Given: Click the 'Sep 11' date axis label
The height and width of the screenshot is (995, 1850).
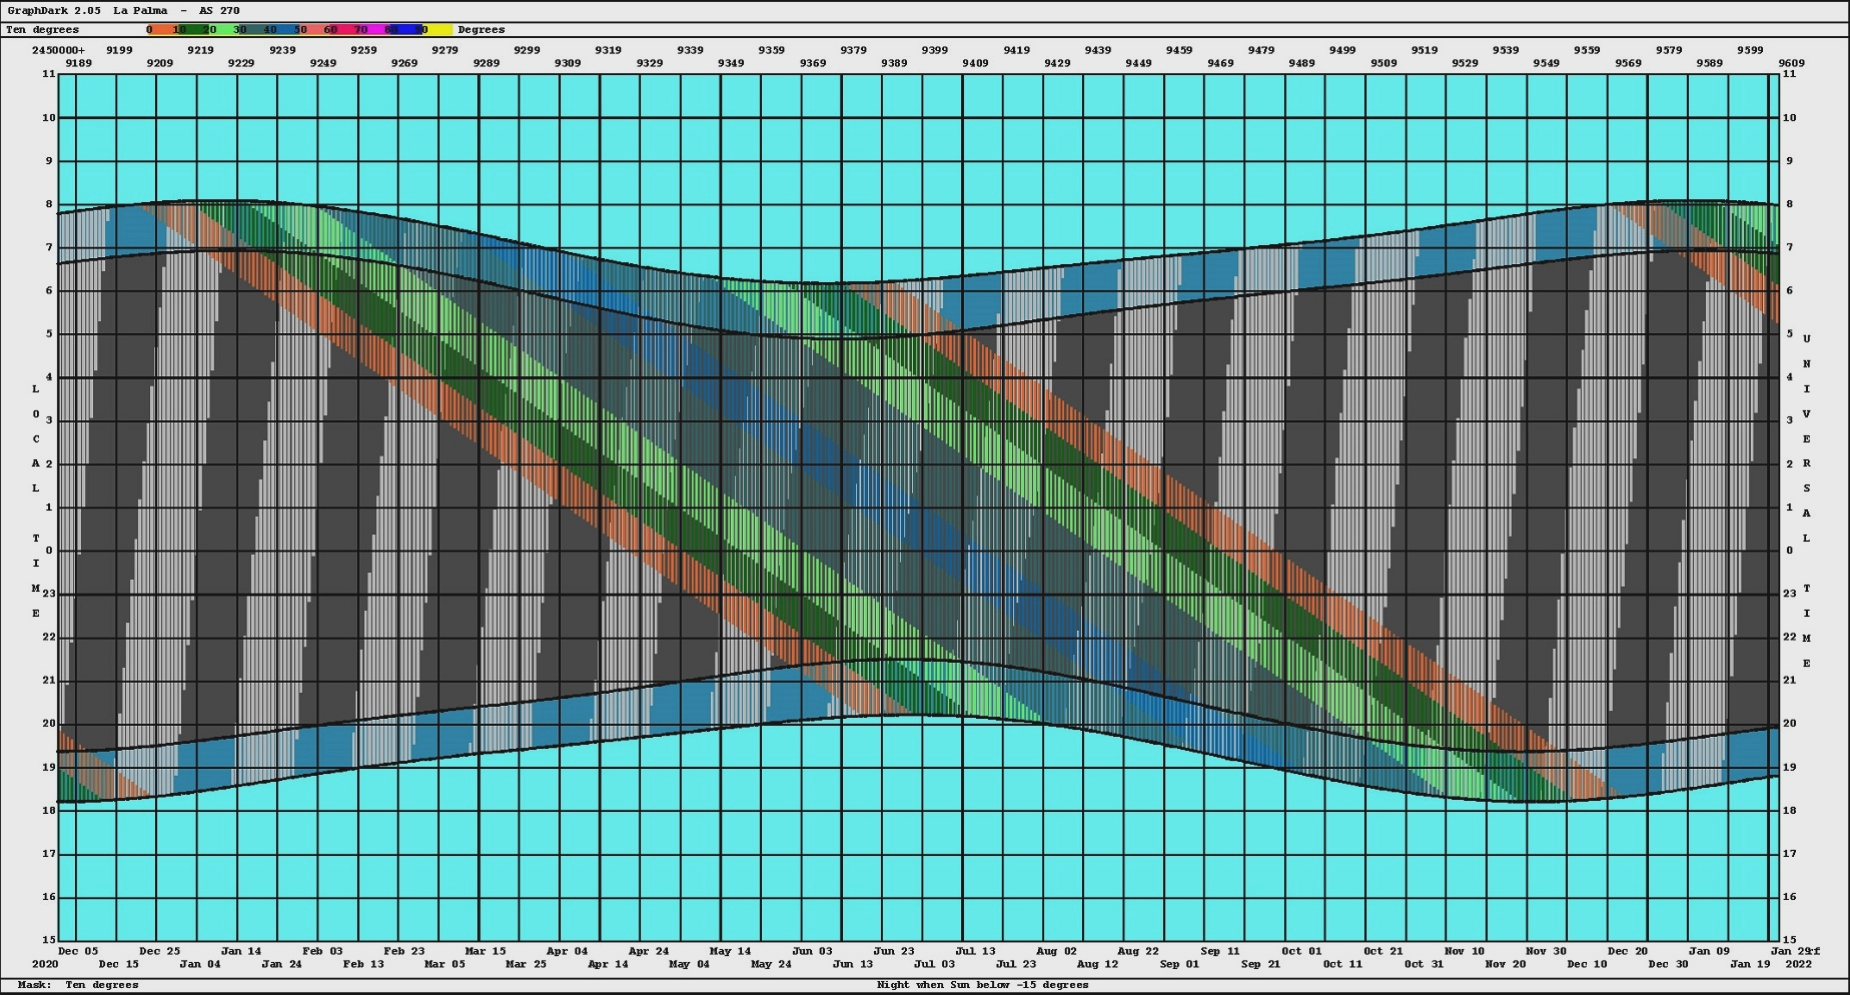Looking at the screenshot, I should 1220,951.
